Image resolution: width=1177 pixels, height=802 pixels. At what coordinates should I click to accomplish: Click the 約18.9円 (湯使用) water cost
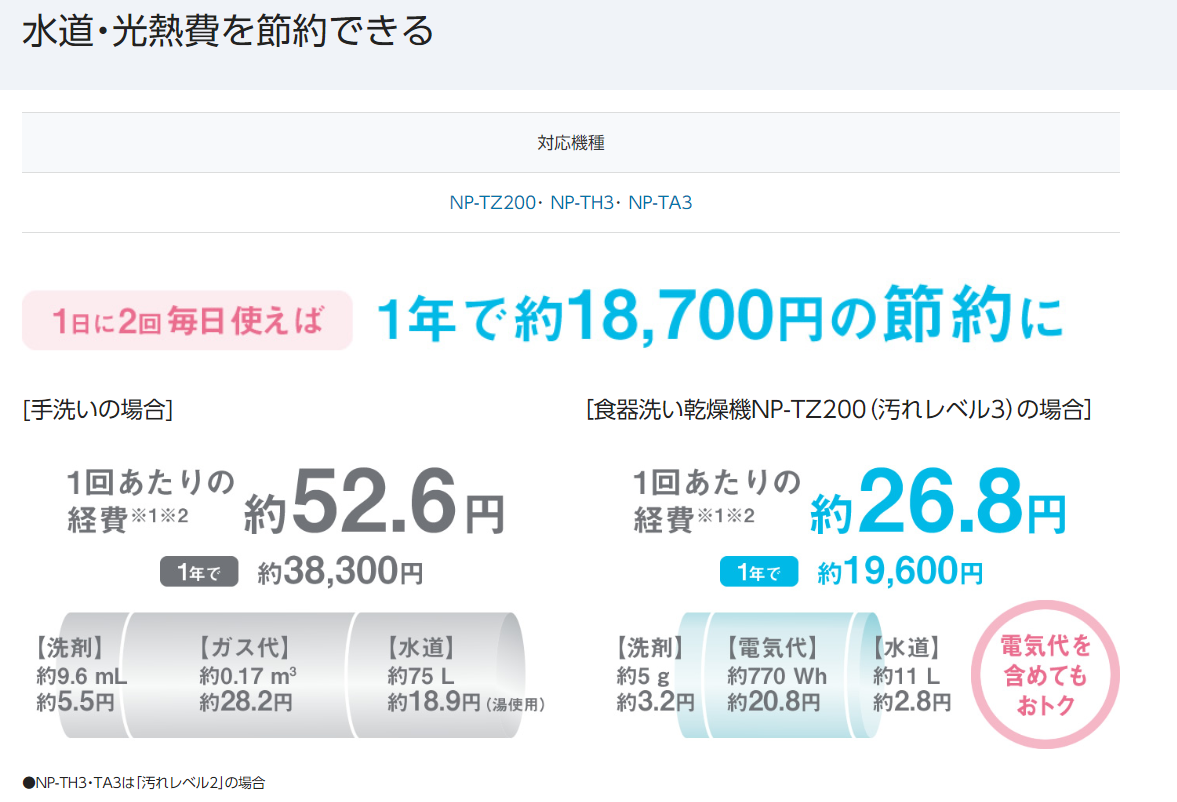click(x=466, y=702)
